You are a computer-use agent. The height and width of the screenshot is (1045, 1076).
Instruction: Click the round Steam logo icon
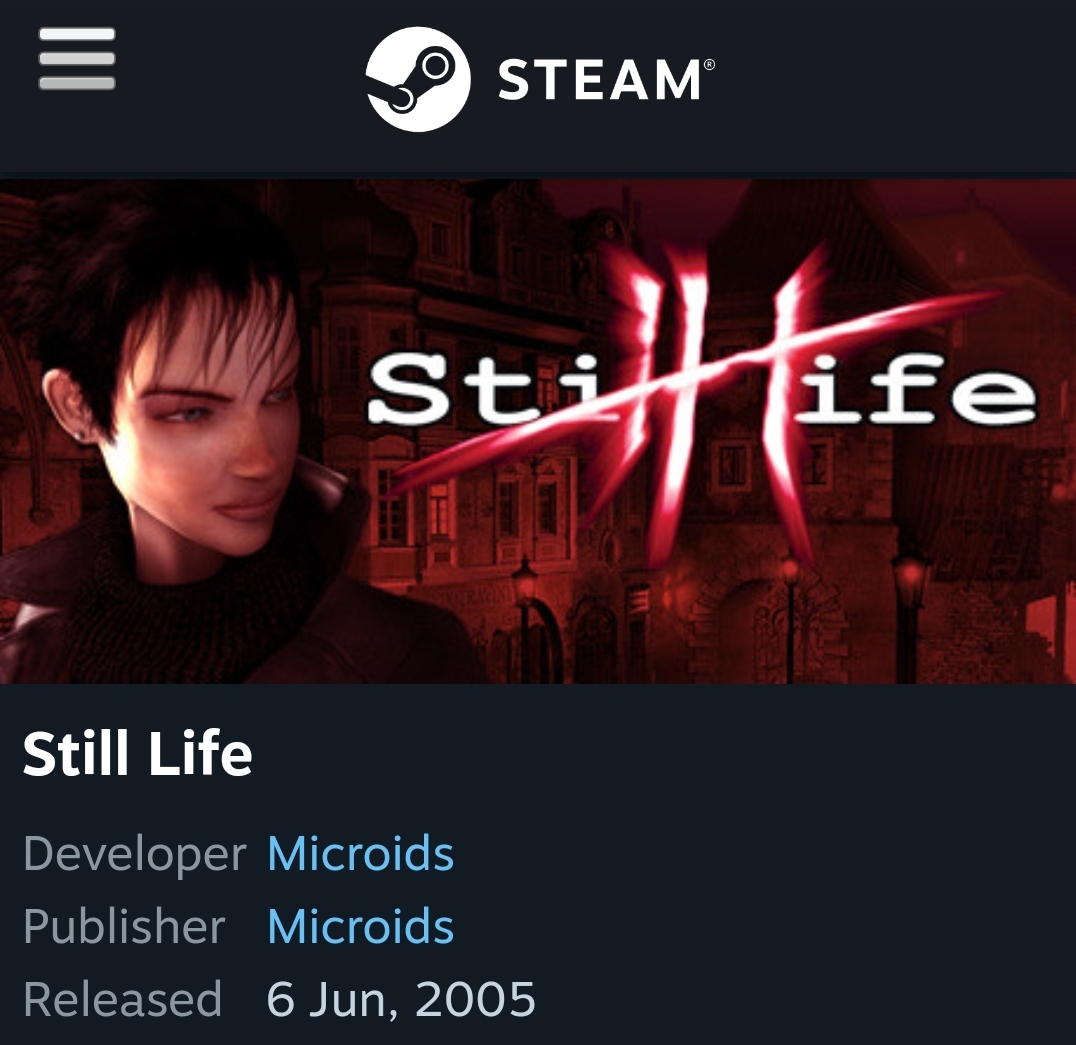click(418, 80)
